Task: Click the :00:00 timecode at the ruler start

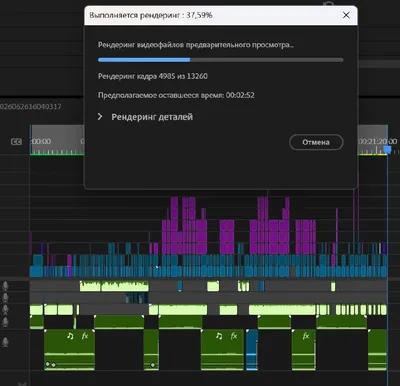Action: pyautogui.click(x=41, y=141)
